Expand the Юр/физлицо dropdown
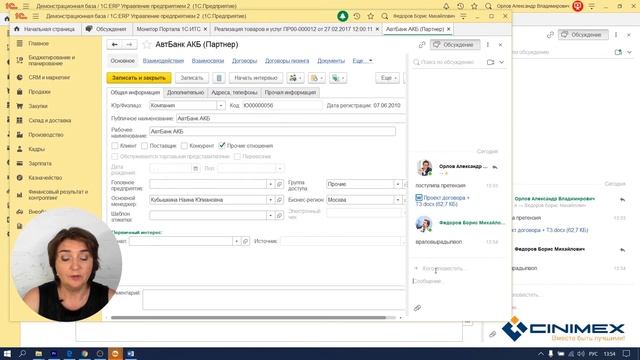This screenshot has height=360, width=640. [x=221, y=105]
